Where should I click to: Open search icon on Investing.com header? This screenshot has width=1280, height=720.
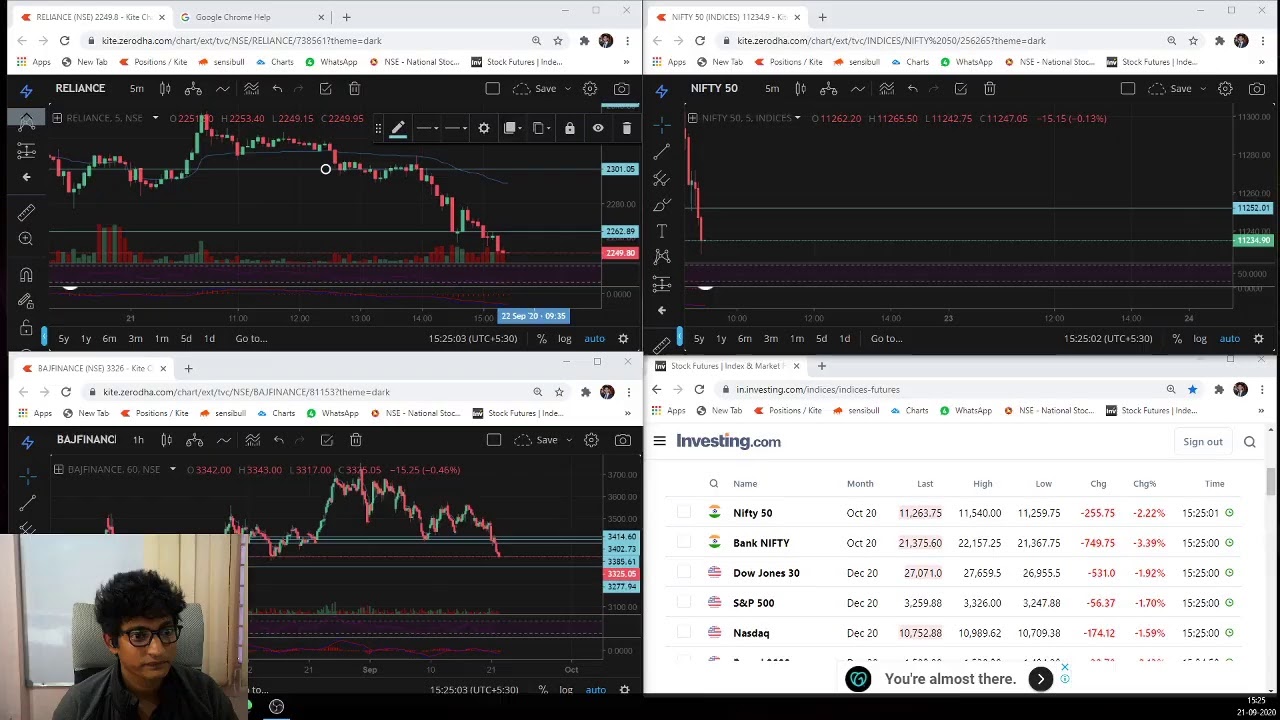click(1249, 441)
